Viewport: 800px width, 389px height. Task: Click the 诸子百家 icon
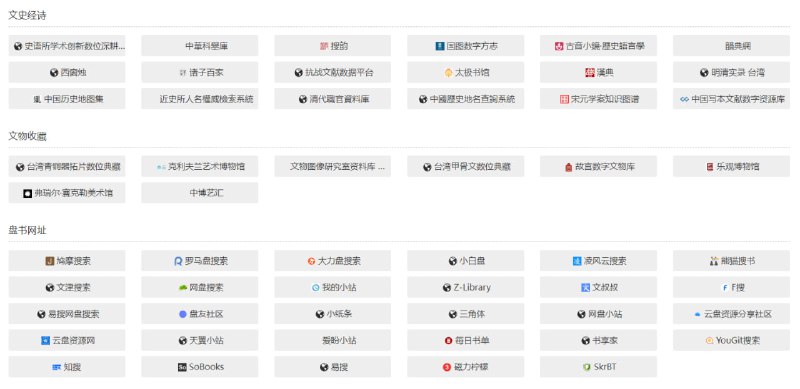click(x=183, y=73)
